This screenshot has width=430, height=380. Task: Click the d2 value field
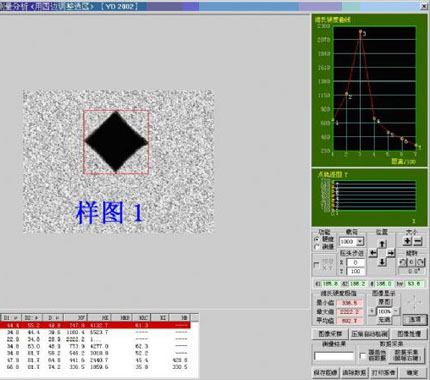point(358,284)
